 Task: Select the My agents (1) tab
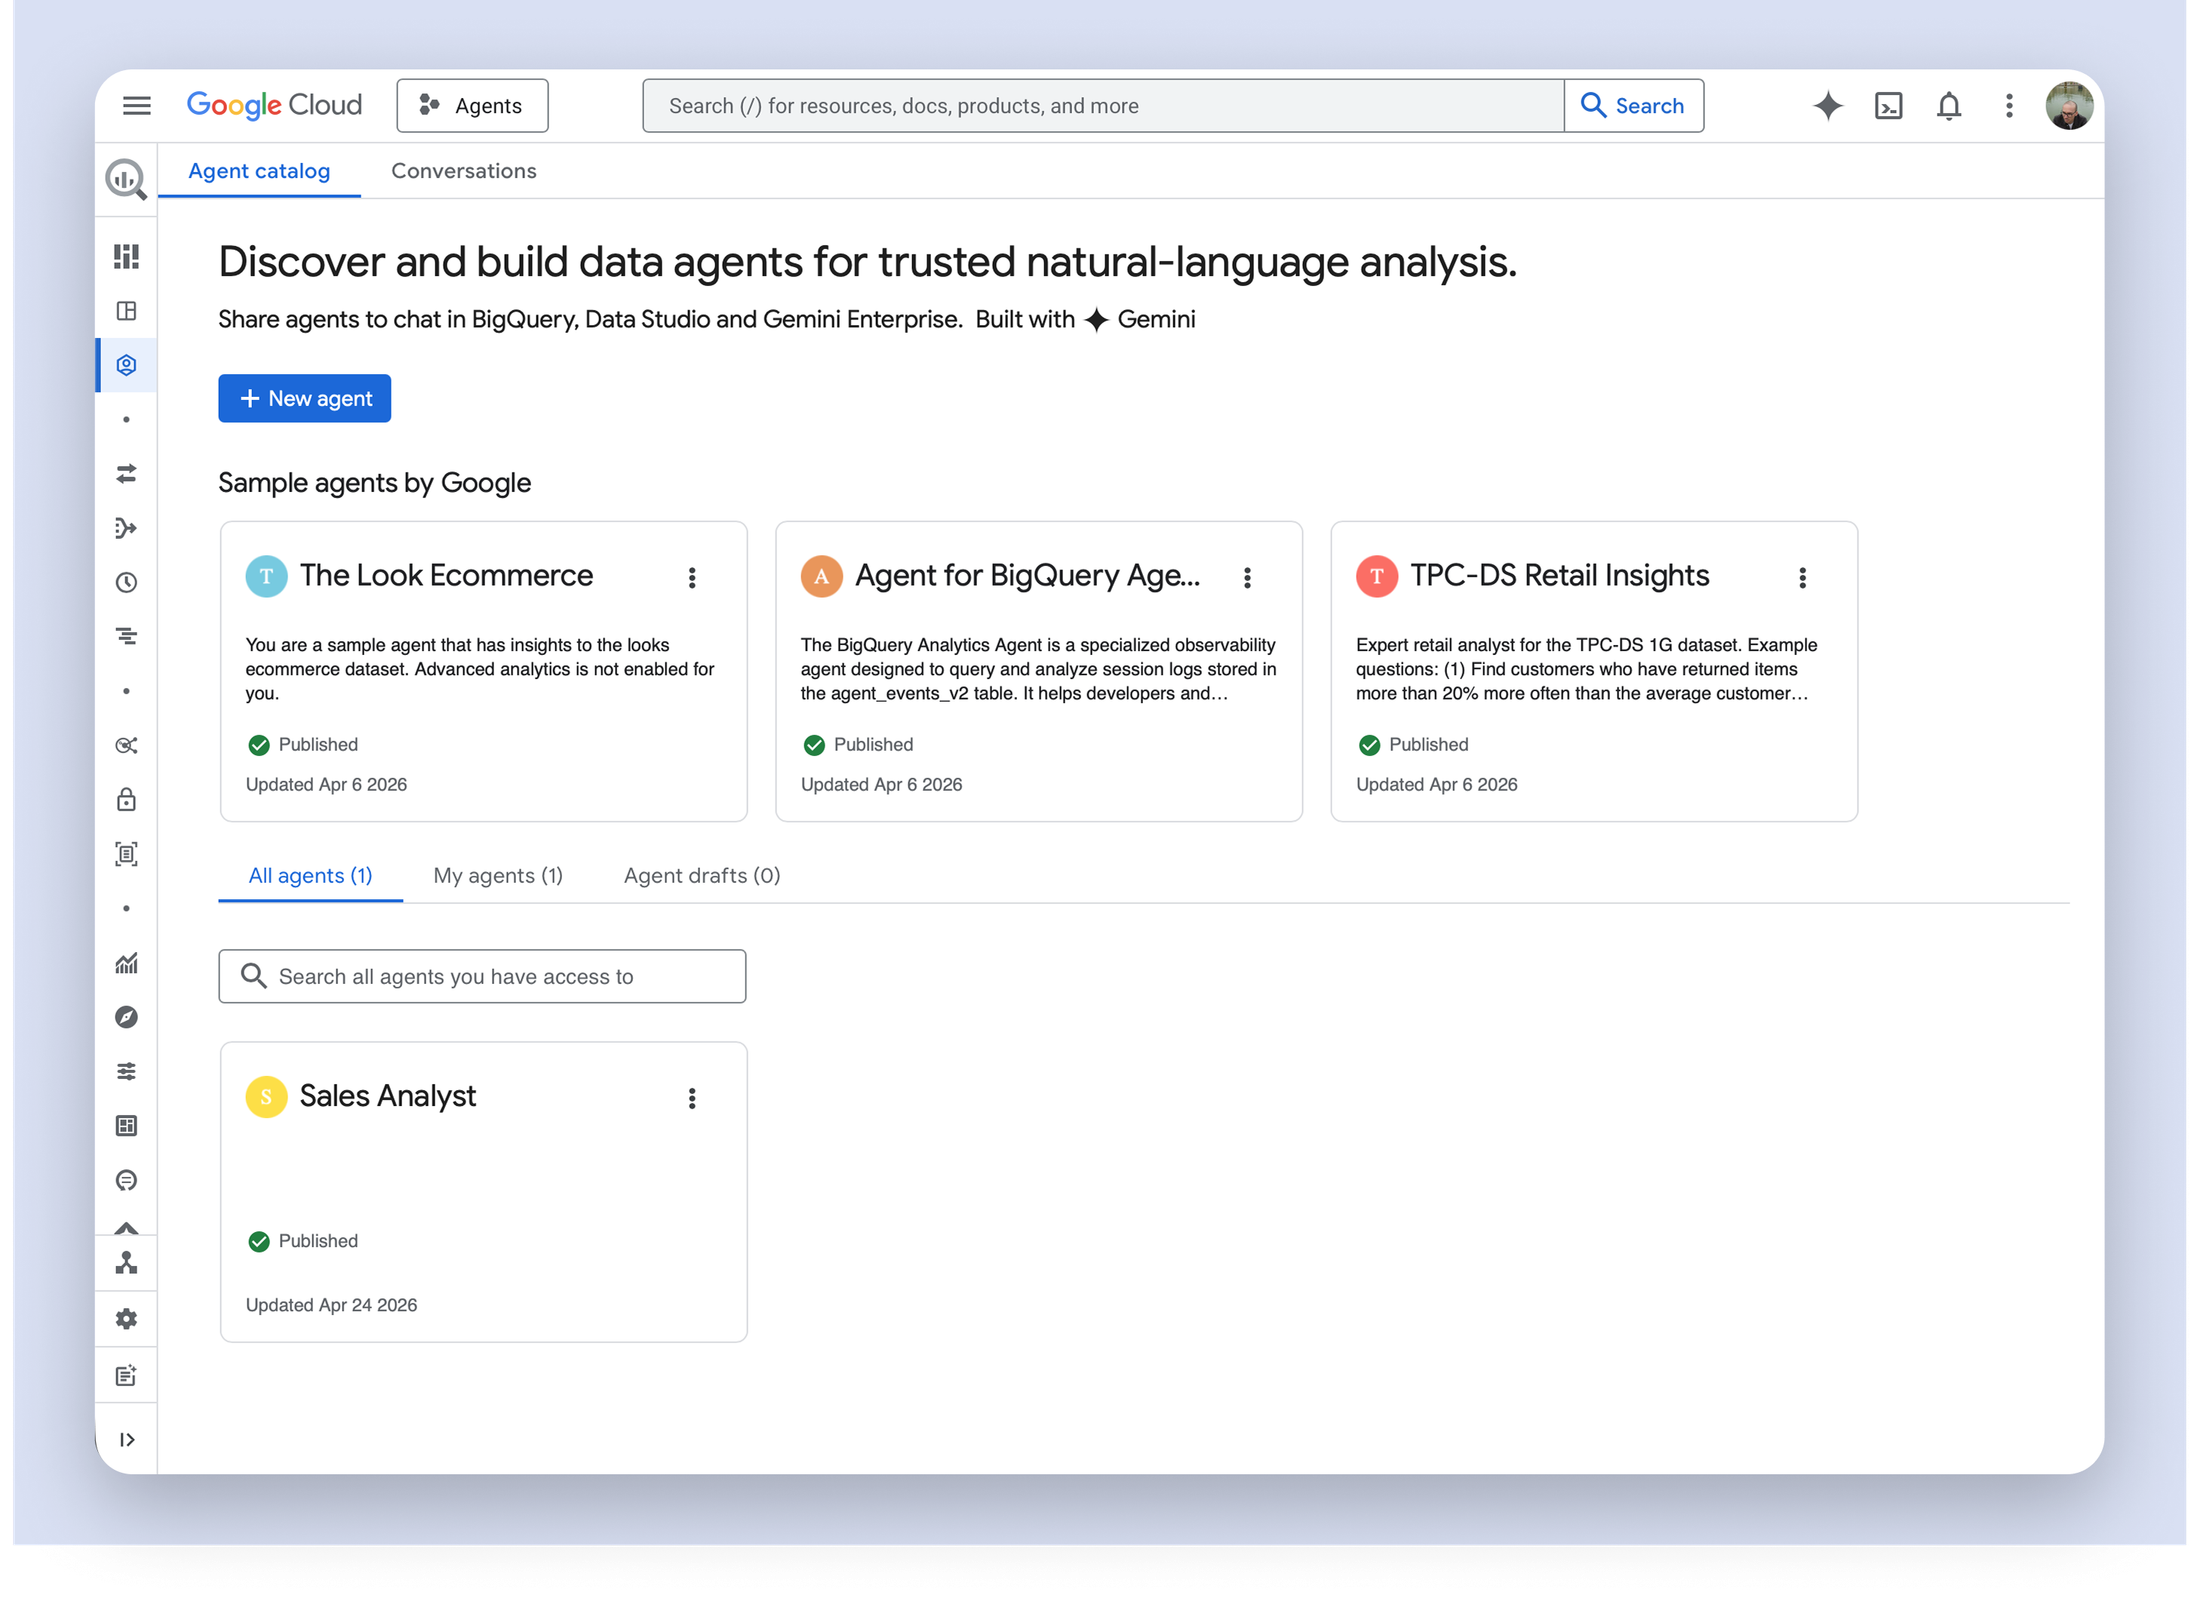[x=498, y=875]
